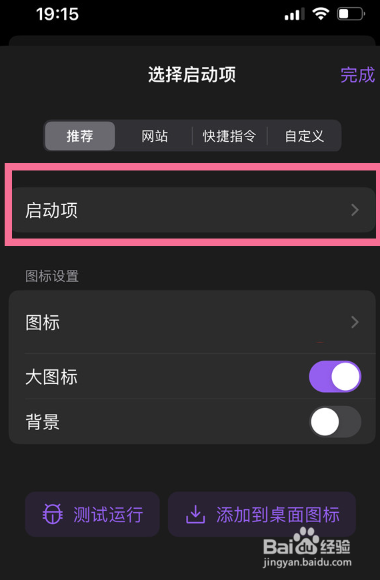The image size is (380, 580).
Task: Open the 启动项 row
Action: pyautogui.click(x=192, y=210)
